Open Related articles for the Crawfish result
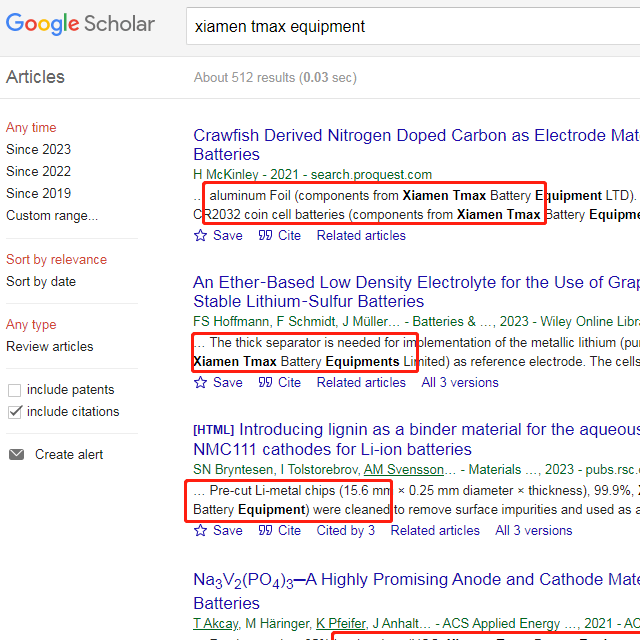Screen dimensions: 640x640 click(x=361, y=236)
